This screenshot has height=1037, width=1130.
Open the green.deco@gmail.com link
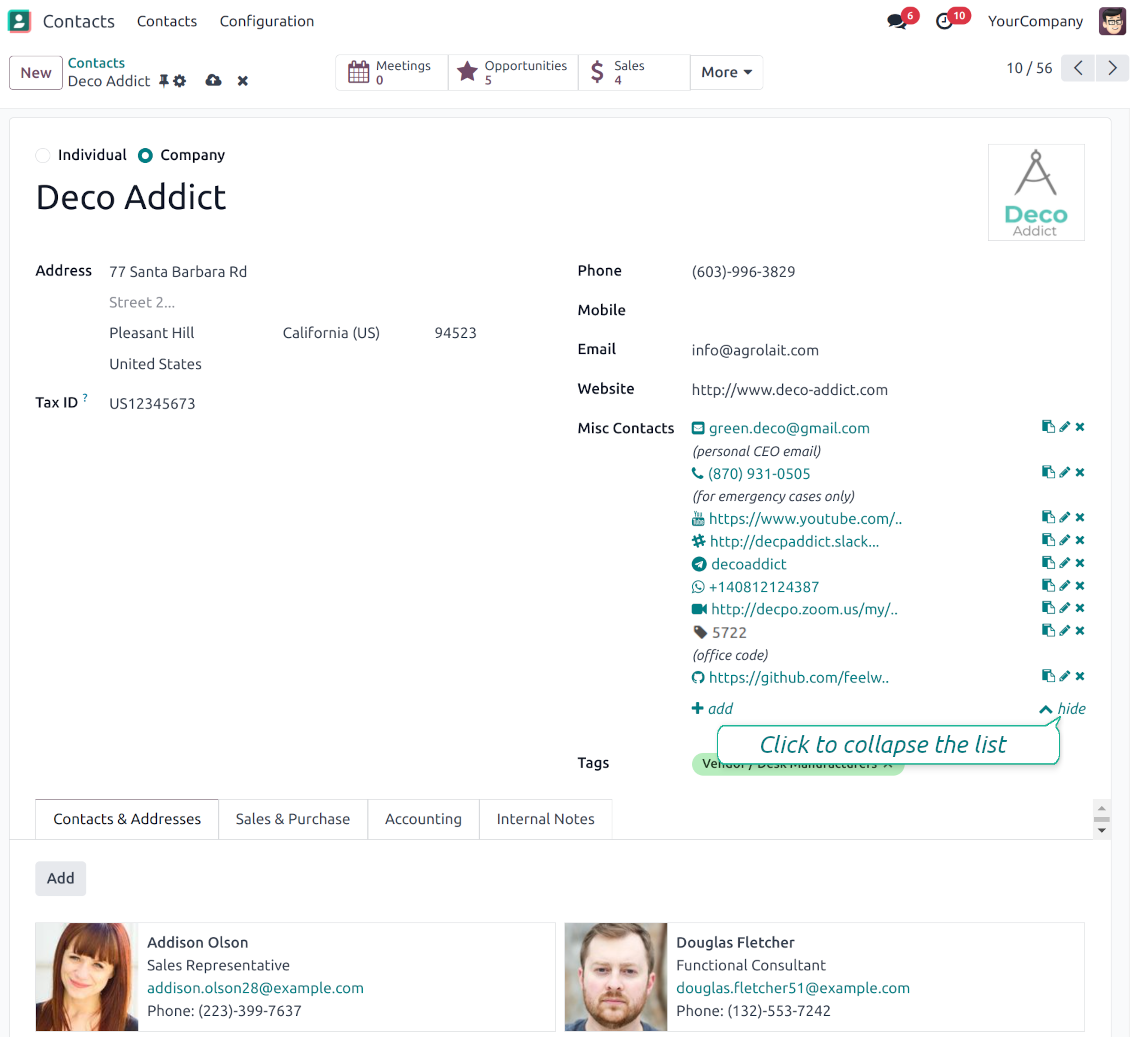click(789, 428)
